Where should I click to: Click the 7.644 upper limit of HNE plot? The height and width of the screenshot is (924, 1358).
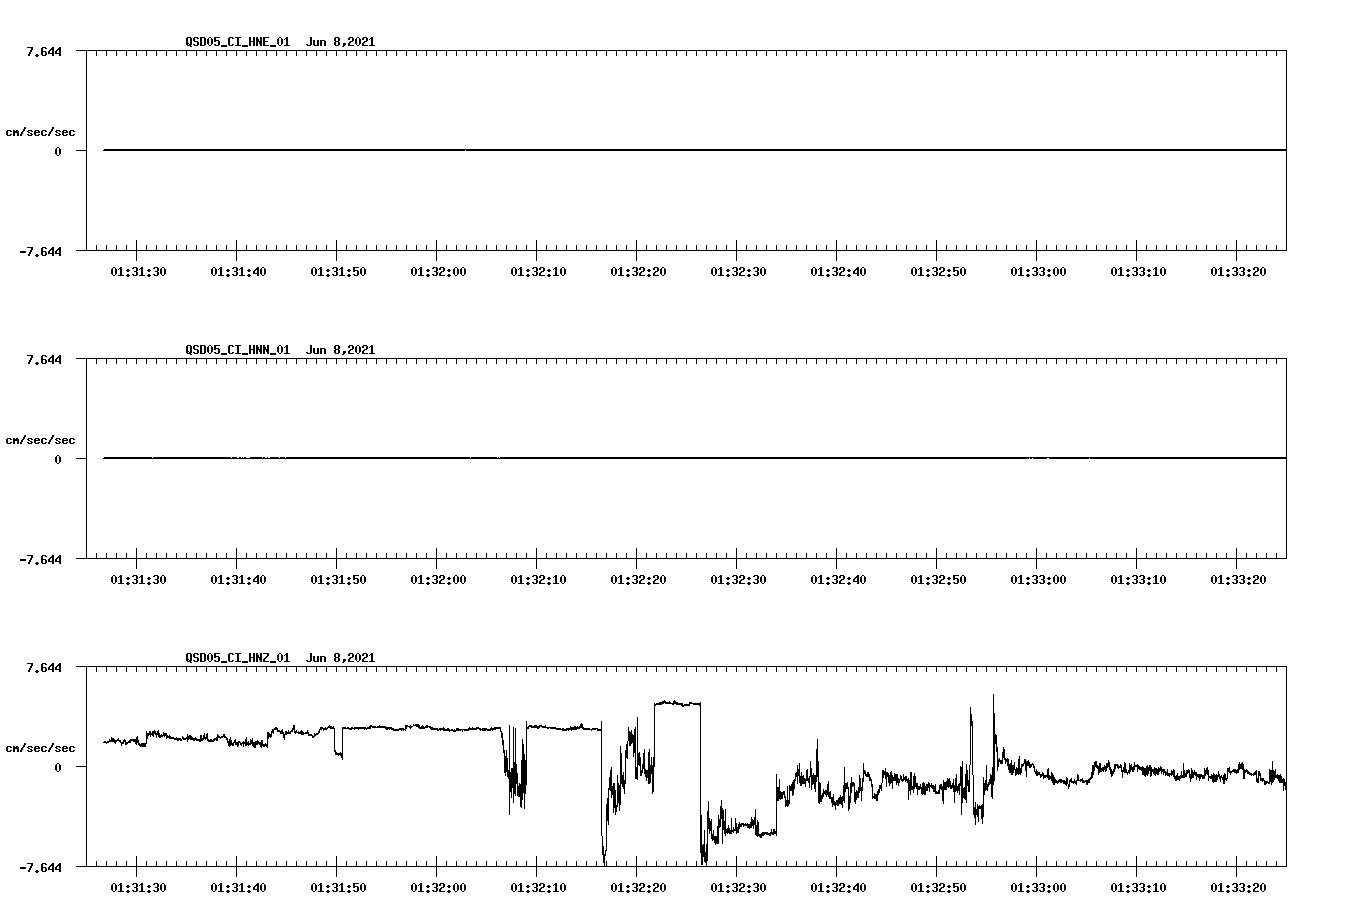[x=44, y=51]
